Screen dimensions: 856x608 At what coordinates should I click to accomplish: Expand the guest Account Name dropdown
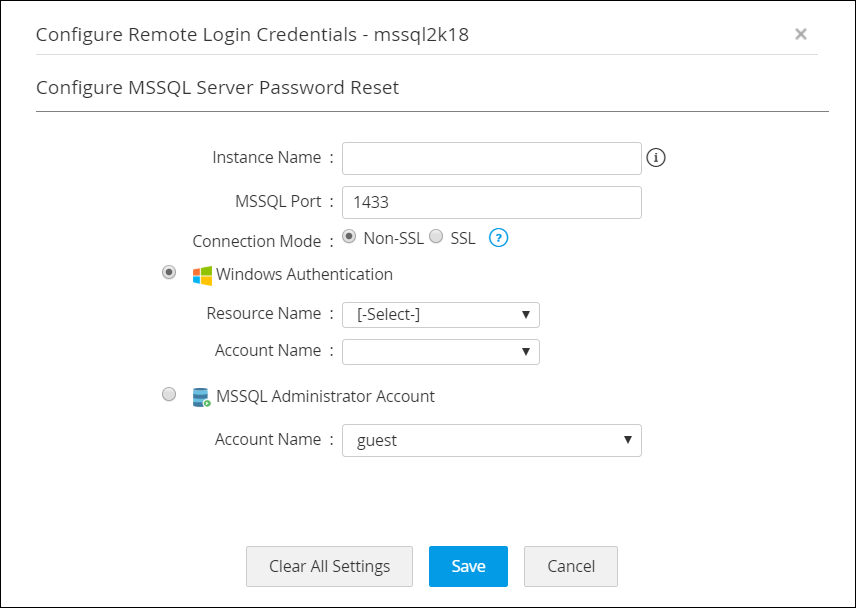tap(491, 440)
